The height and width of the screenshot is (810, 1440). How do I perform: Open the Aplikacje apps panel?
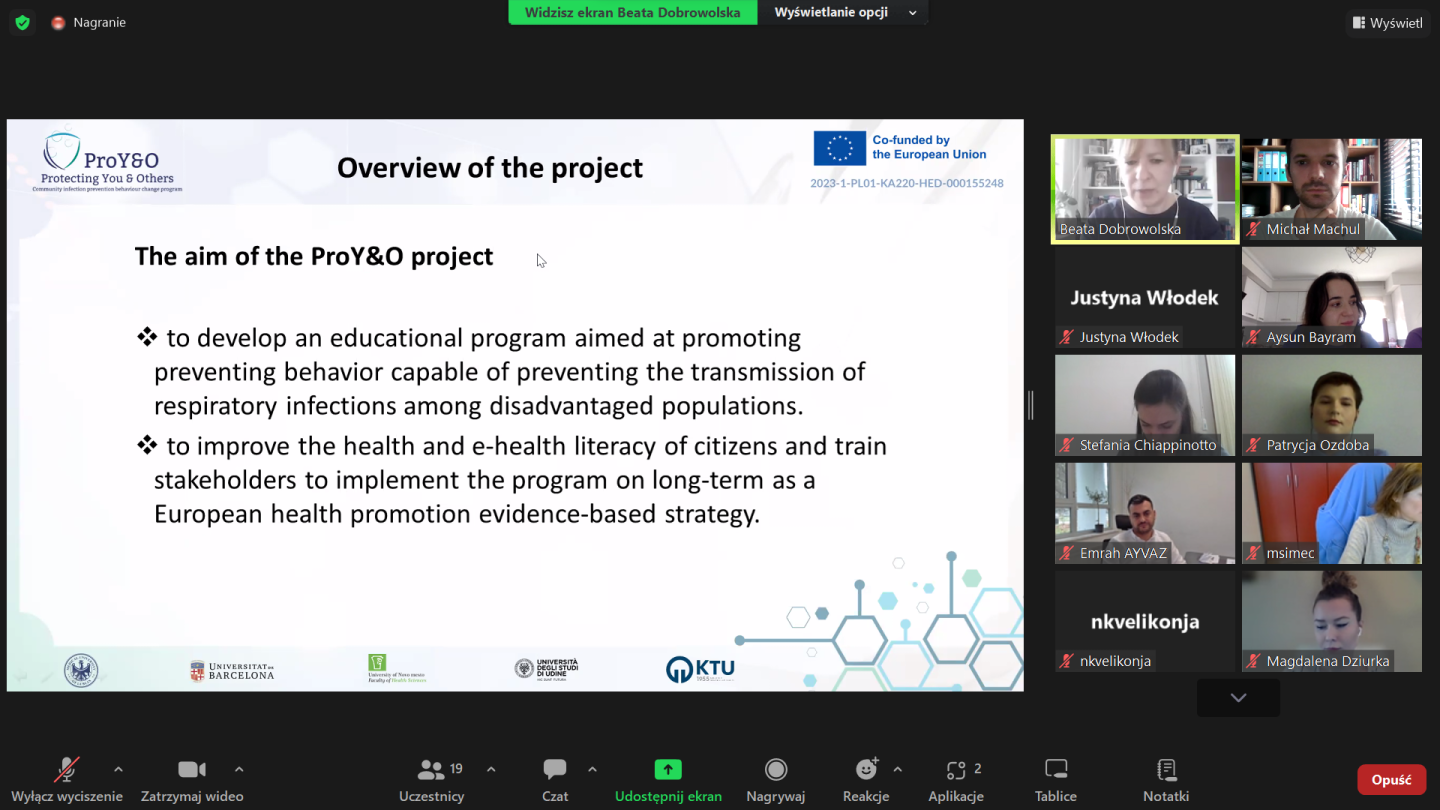[x=956, y=780]
